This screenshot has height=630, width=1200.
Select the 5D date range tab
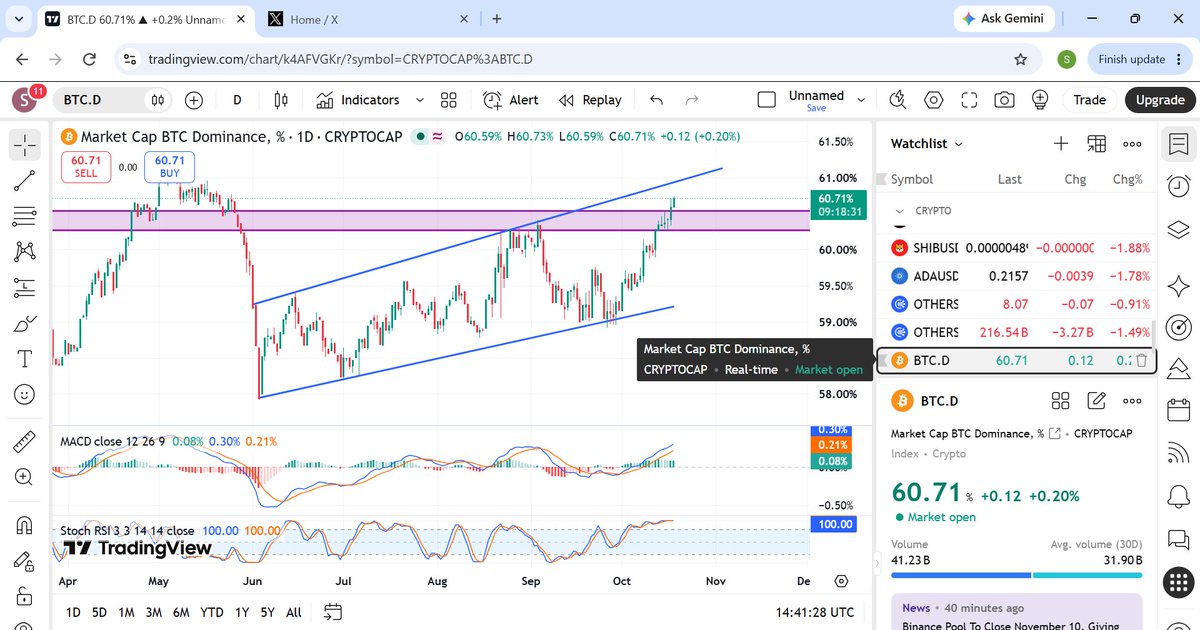100,612
